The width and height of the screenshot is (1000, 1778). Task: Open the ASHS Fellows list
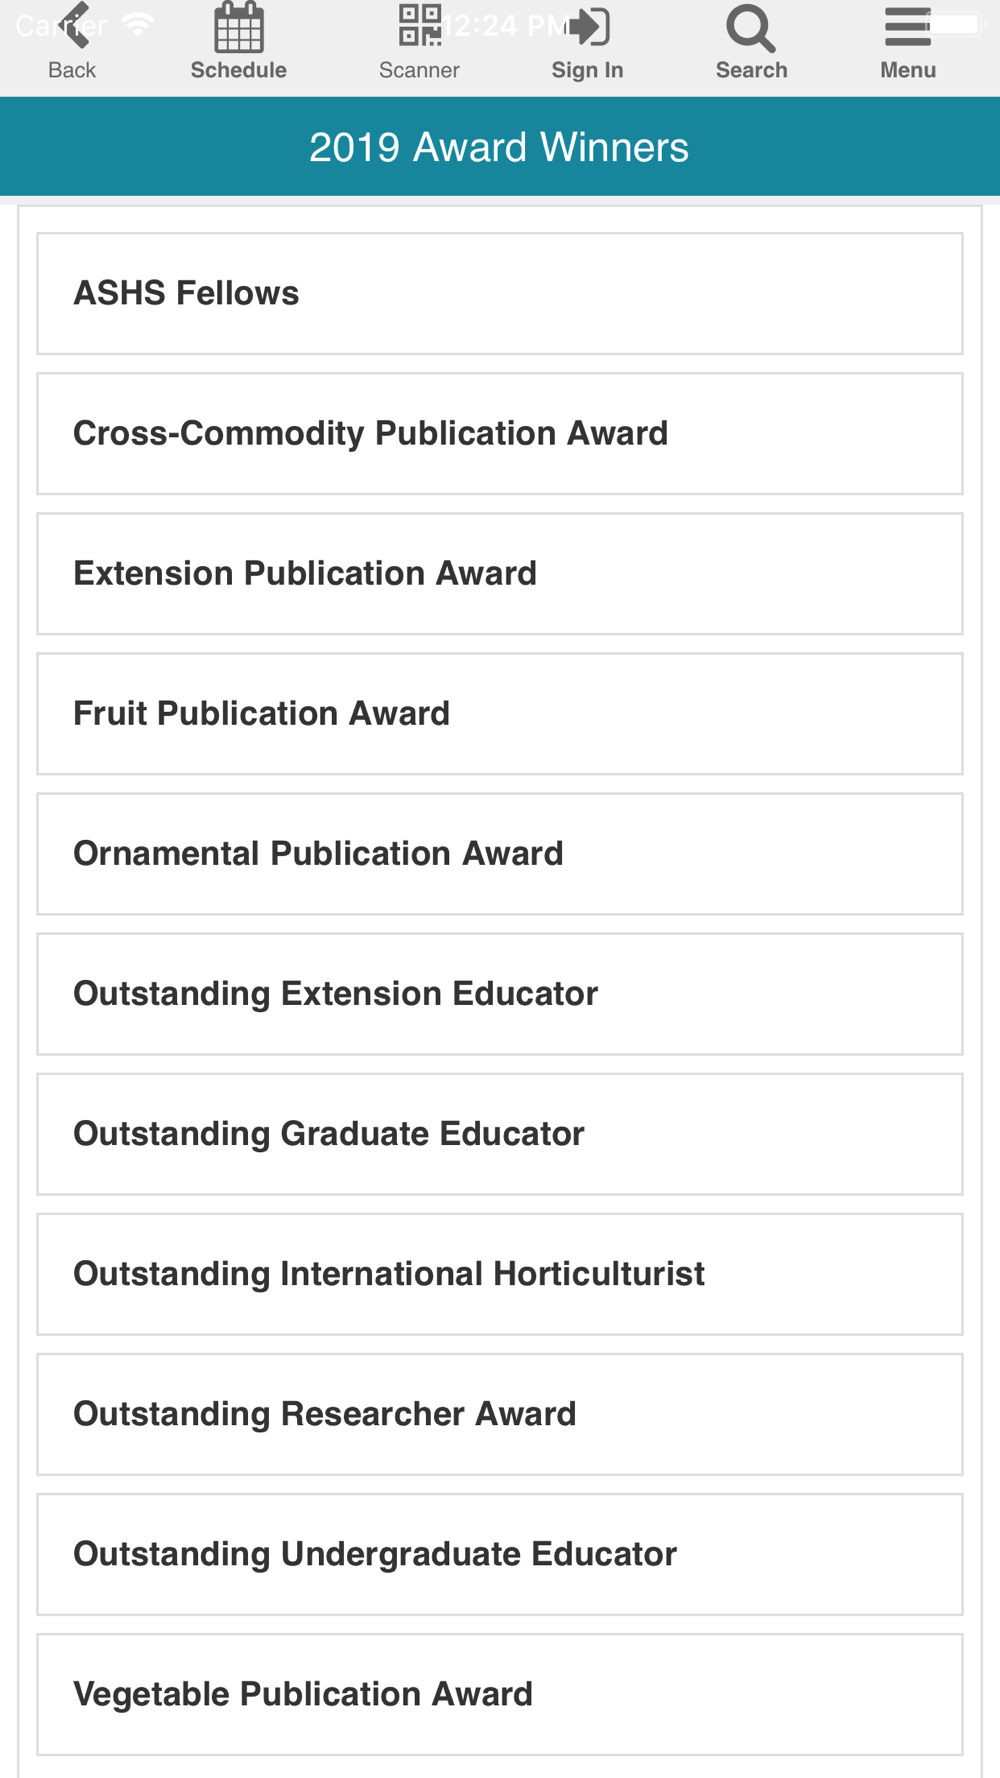point(500,294)
